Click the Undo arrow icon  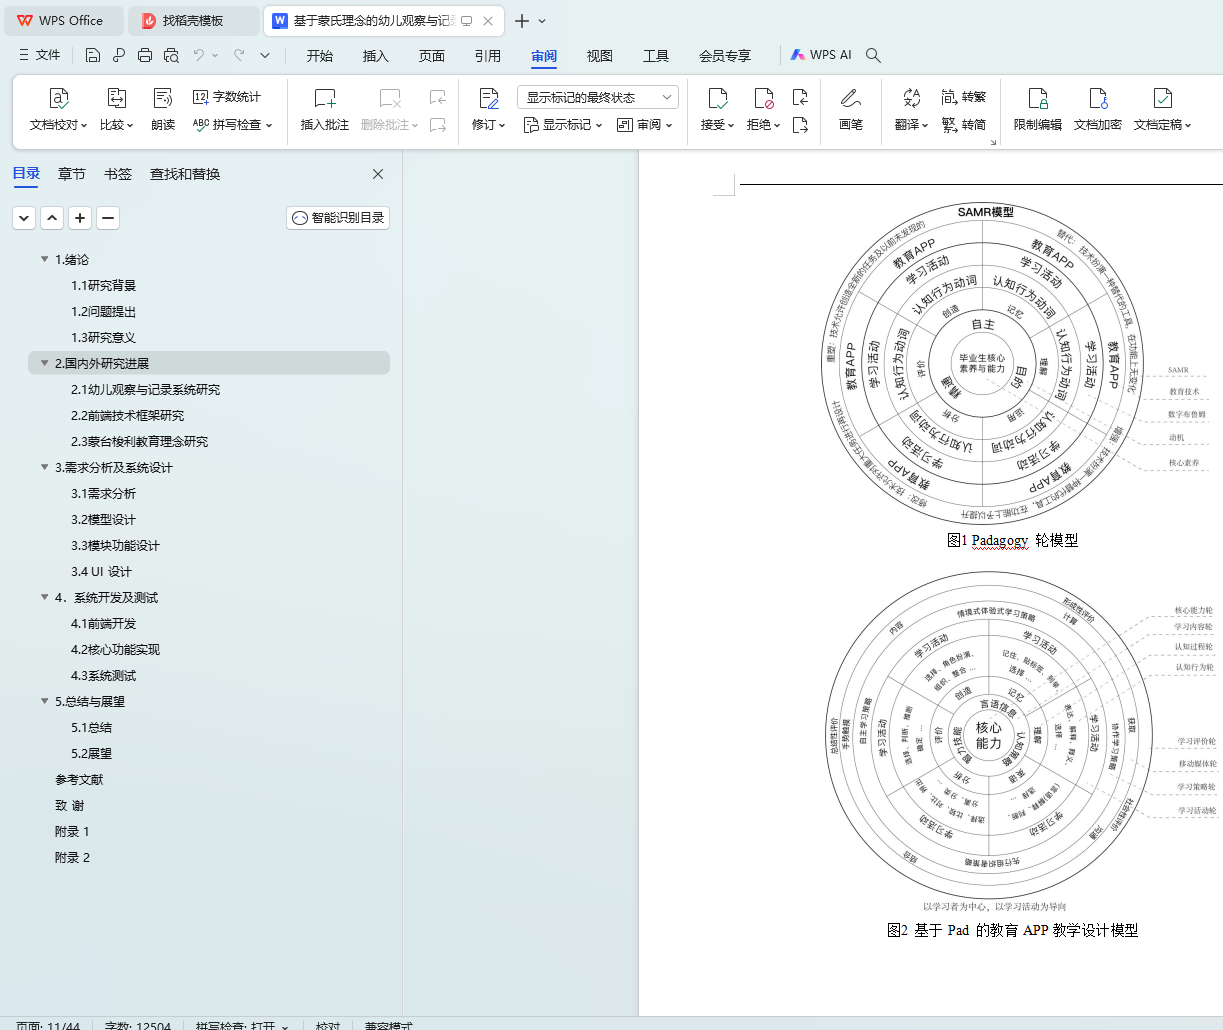pyautogui.click(x=199, y=55)
